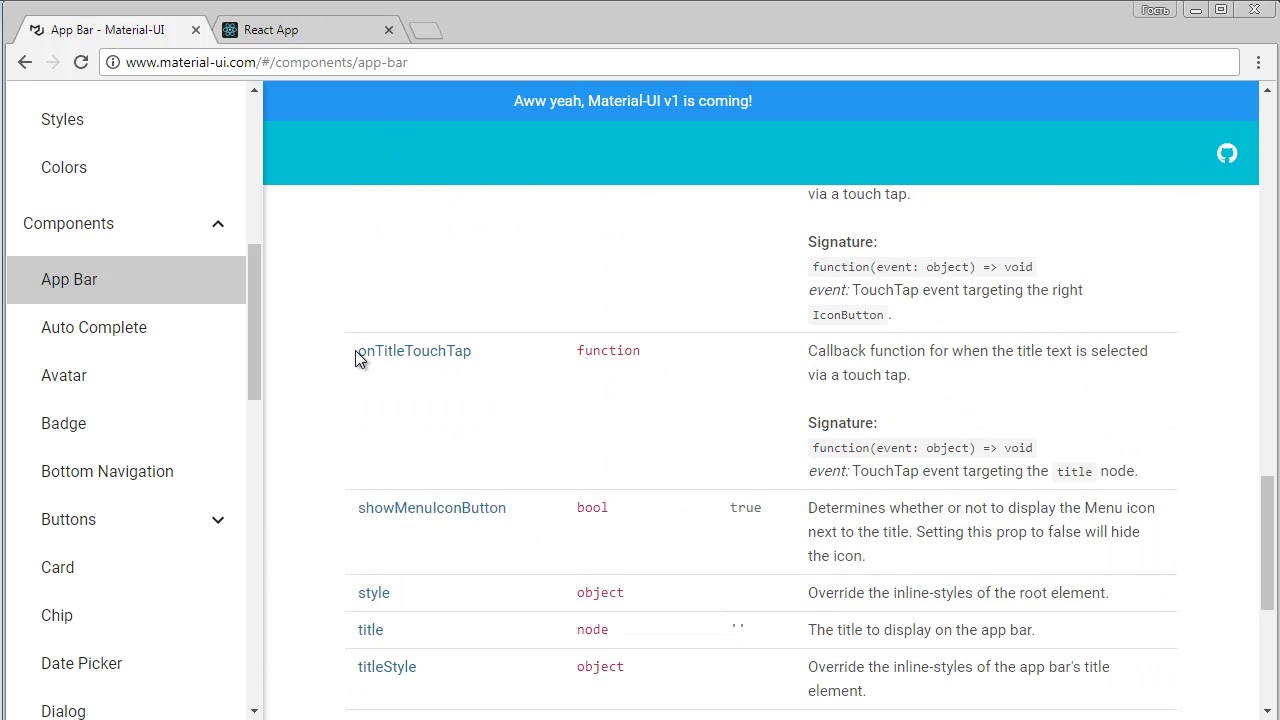
Task: Click the 'true' default value
Action: pos(745,508)
